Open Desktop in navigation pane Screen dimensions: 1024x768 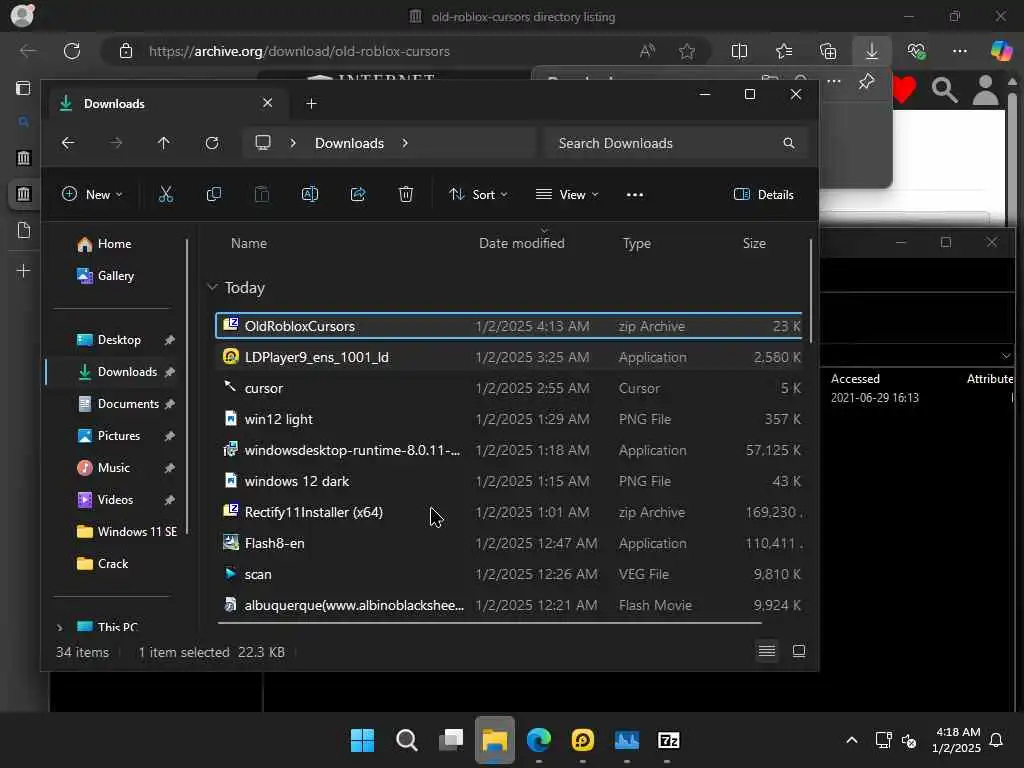(118, 340)
